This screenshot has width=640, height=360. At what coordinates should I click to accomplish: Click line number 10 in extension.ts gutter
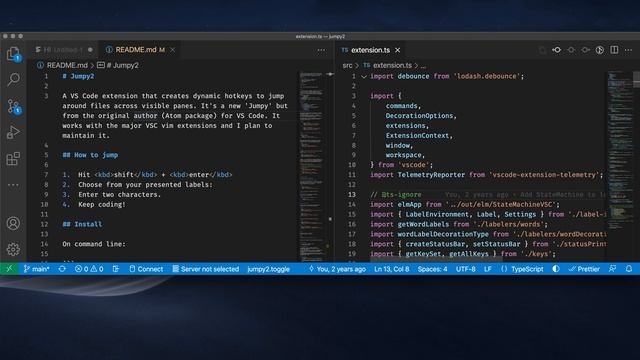pos(351,165)
